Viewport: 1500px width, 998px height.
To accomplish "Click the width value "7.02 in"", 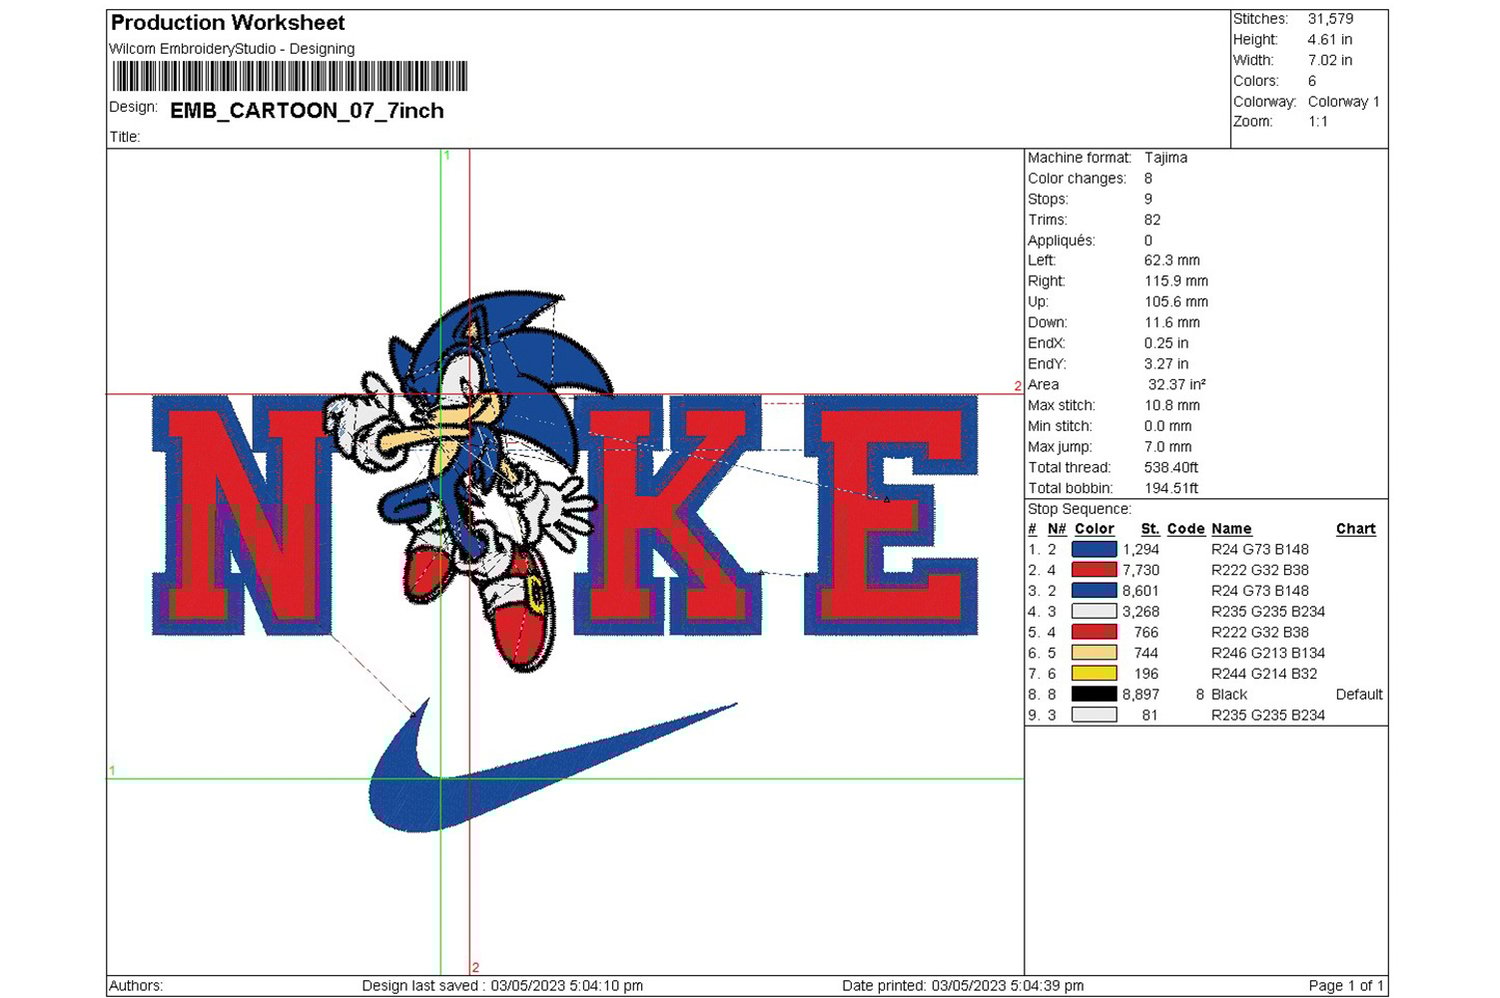I will click(1330, 60).
